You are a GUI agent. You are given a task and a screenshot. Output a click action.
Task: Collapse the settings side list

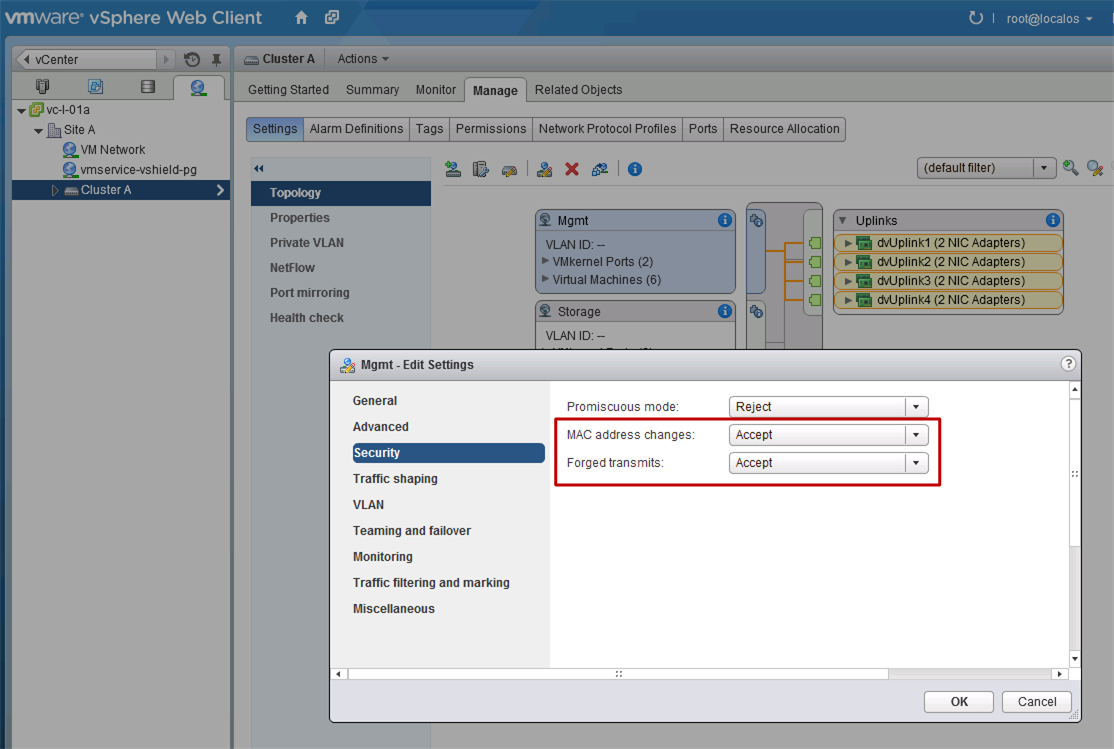pyautogui.click(x=259, y=168)
